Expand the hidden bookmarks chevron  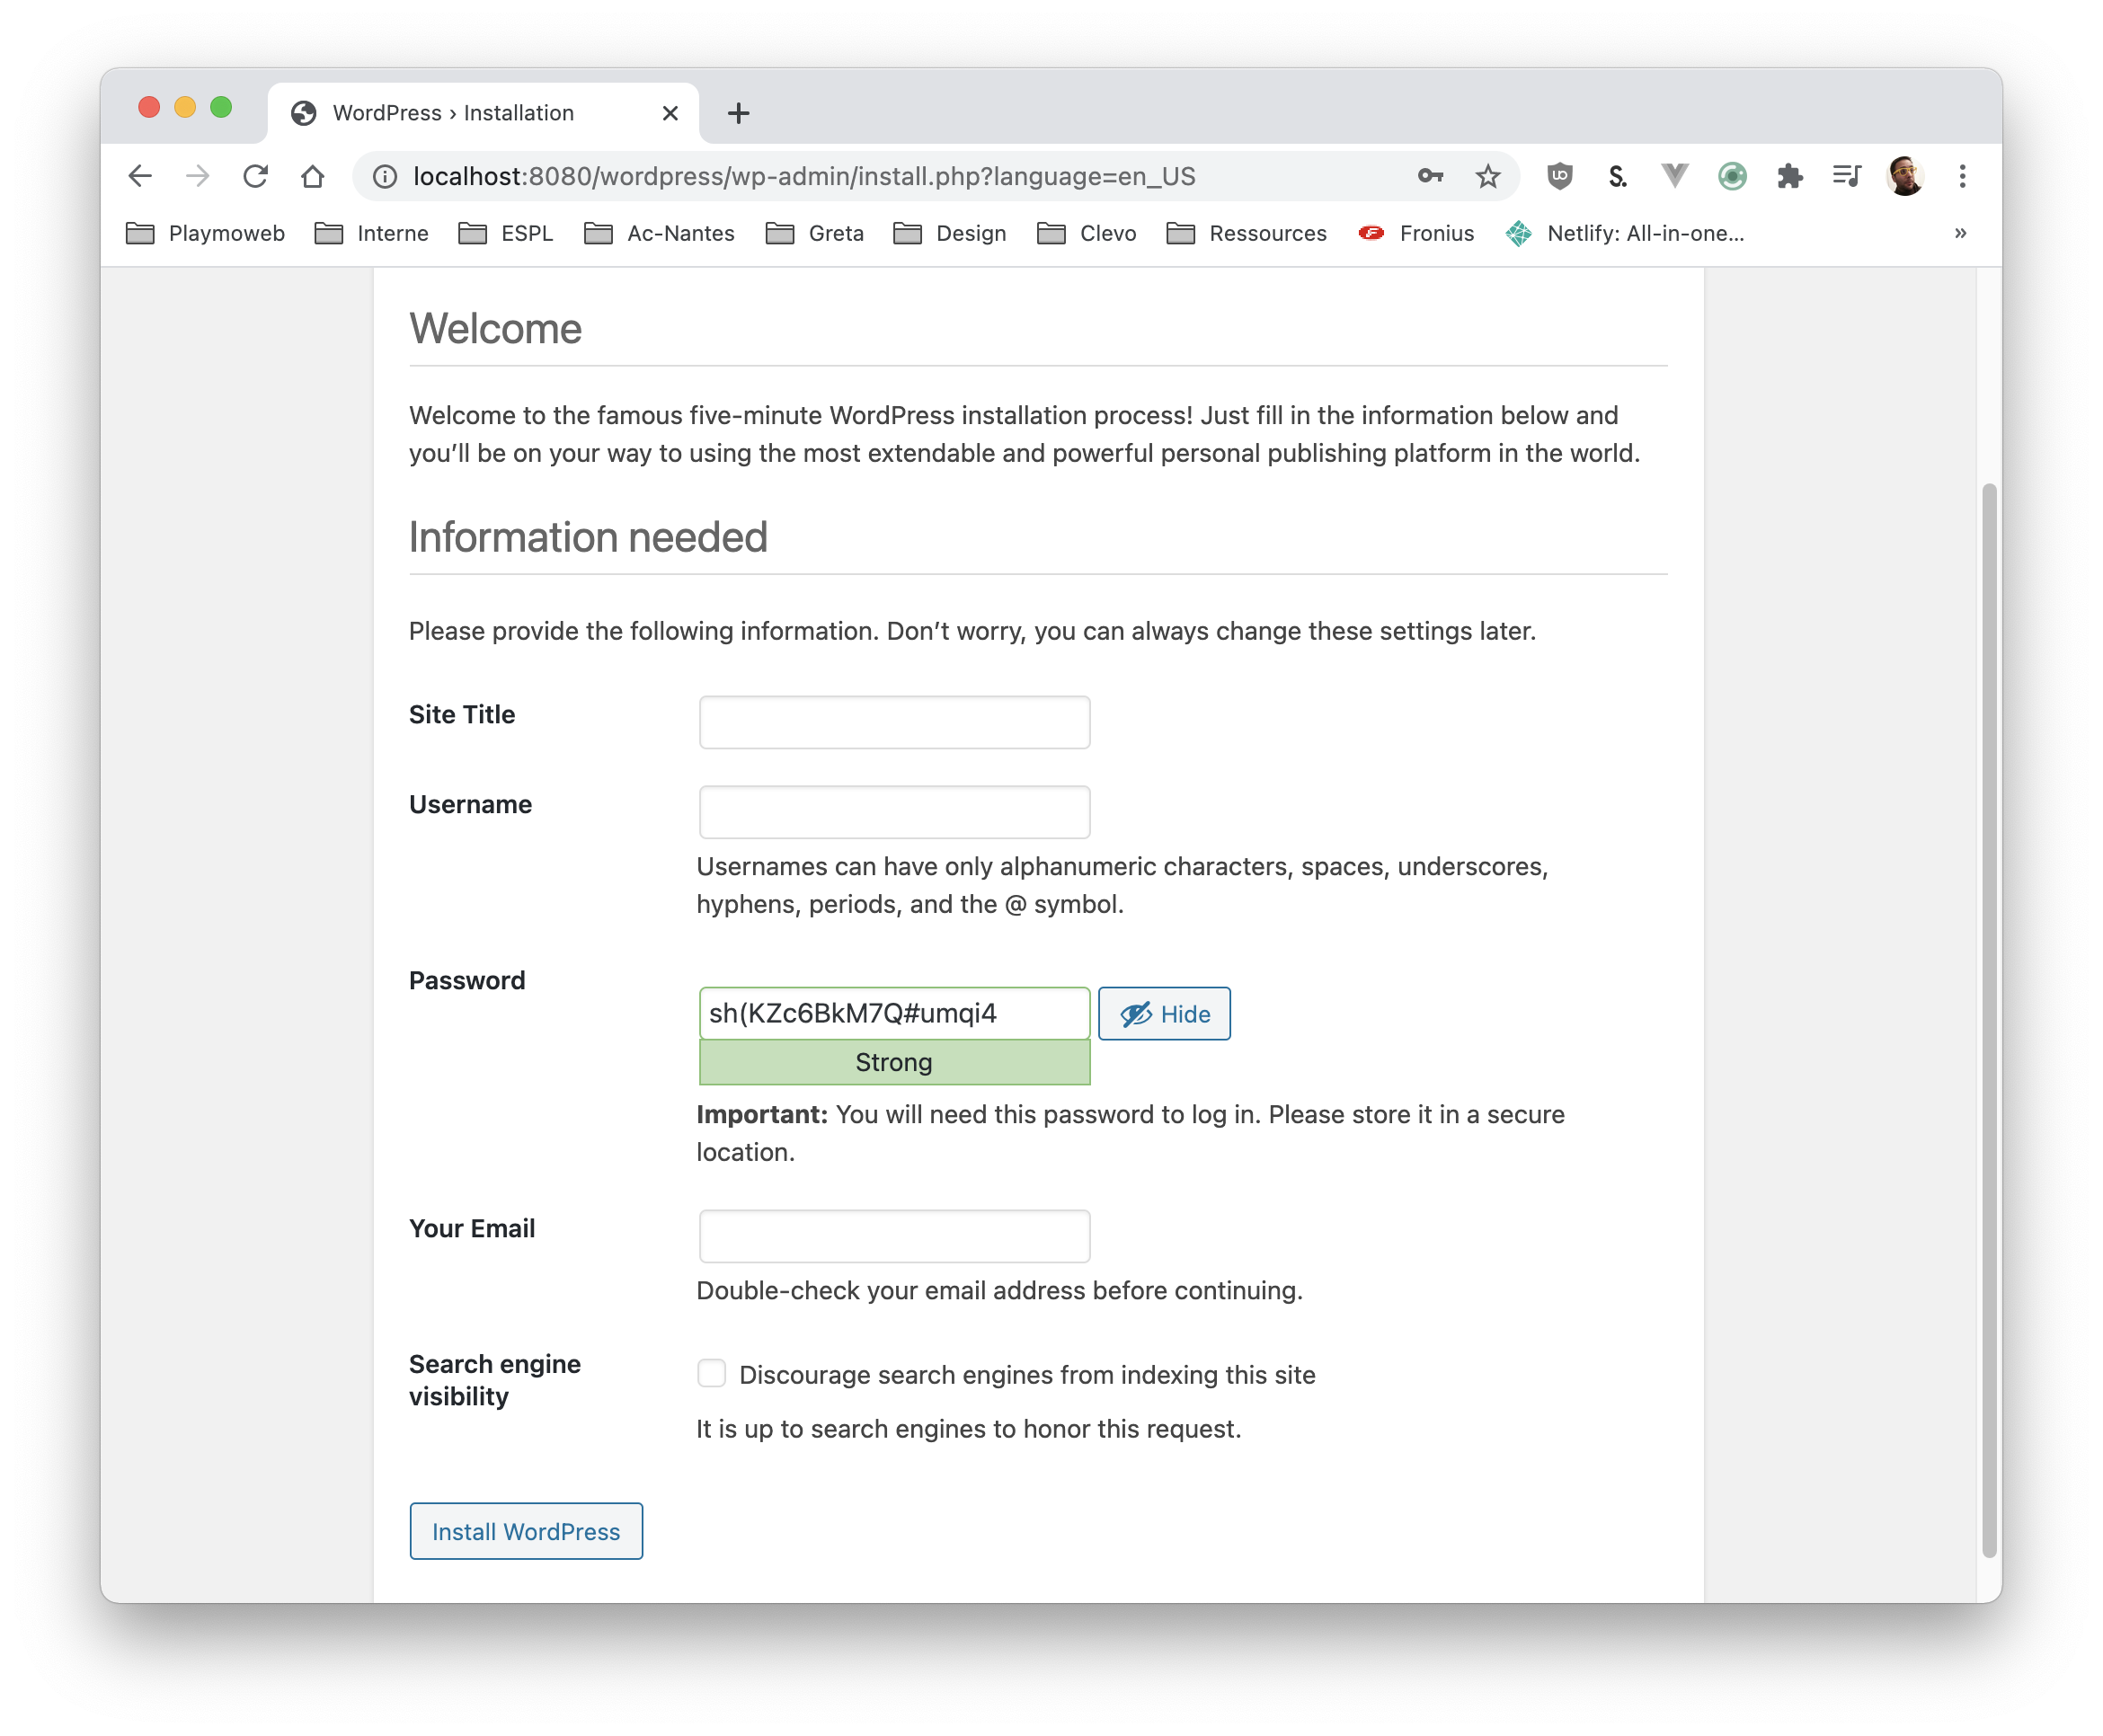point(1959,233)
